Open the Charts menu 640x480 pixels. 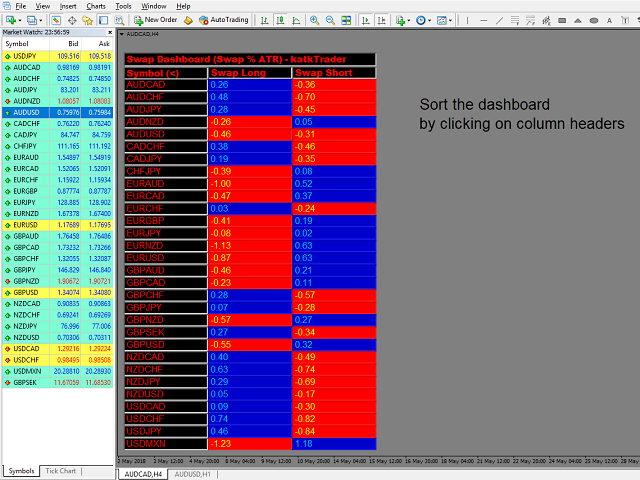[96, 6]
